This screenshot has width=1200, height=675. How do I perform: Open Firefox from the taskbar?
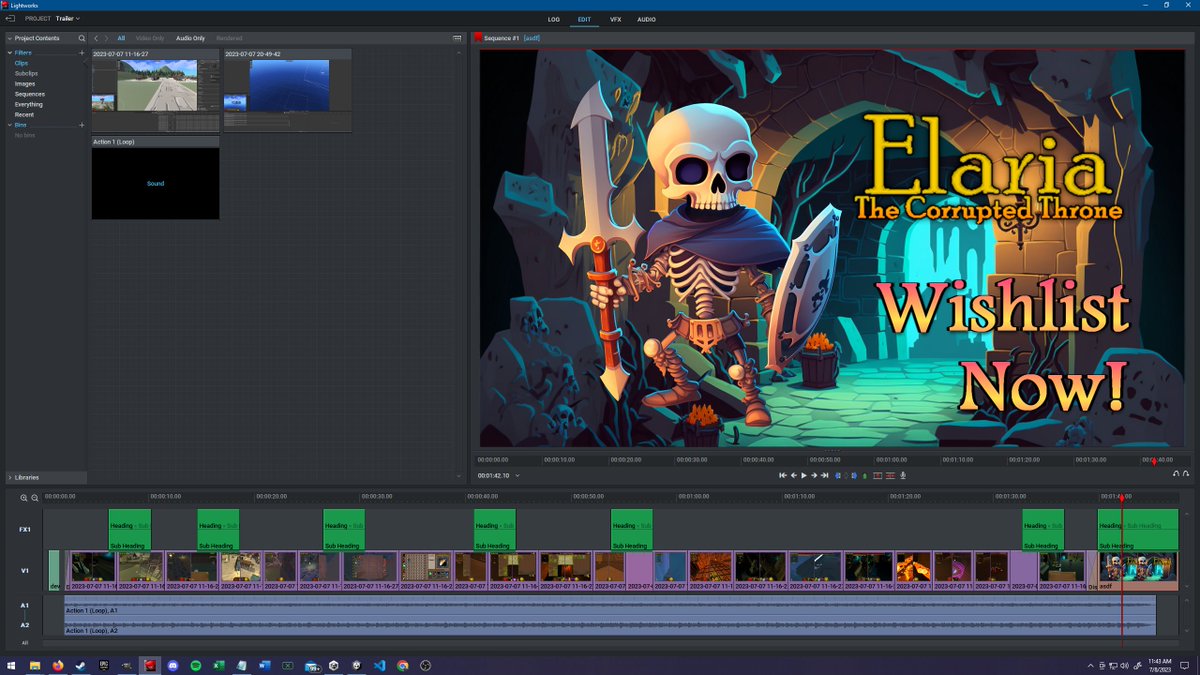(58, 665)
